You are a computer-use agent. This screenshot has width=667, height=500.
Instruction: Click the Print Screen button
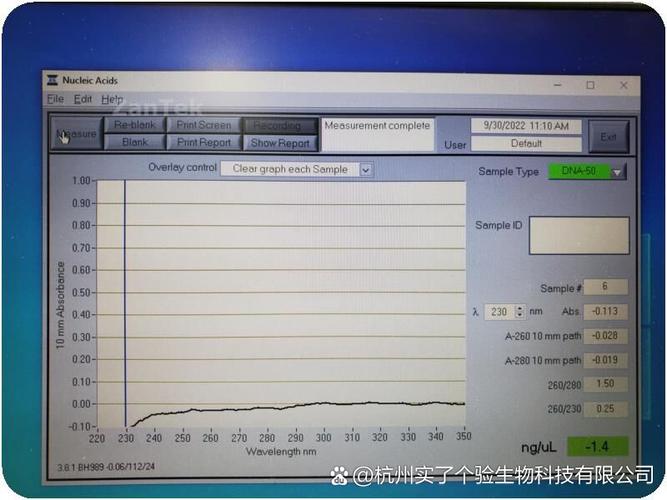(x=204, y=126)
